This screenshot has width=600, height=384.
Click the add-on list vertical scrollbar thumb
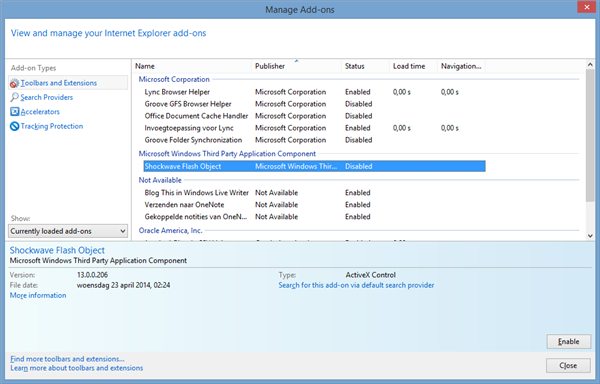click(590, 135)
